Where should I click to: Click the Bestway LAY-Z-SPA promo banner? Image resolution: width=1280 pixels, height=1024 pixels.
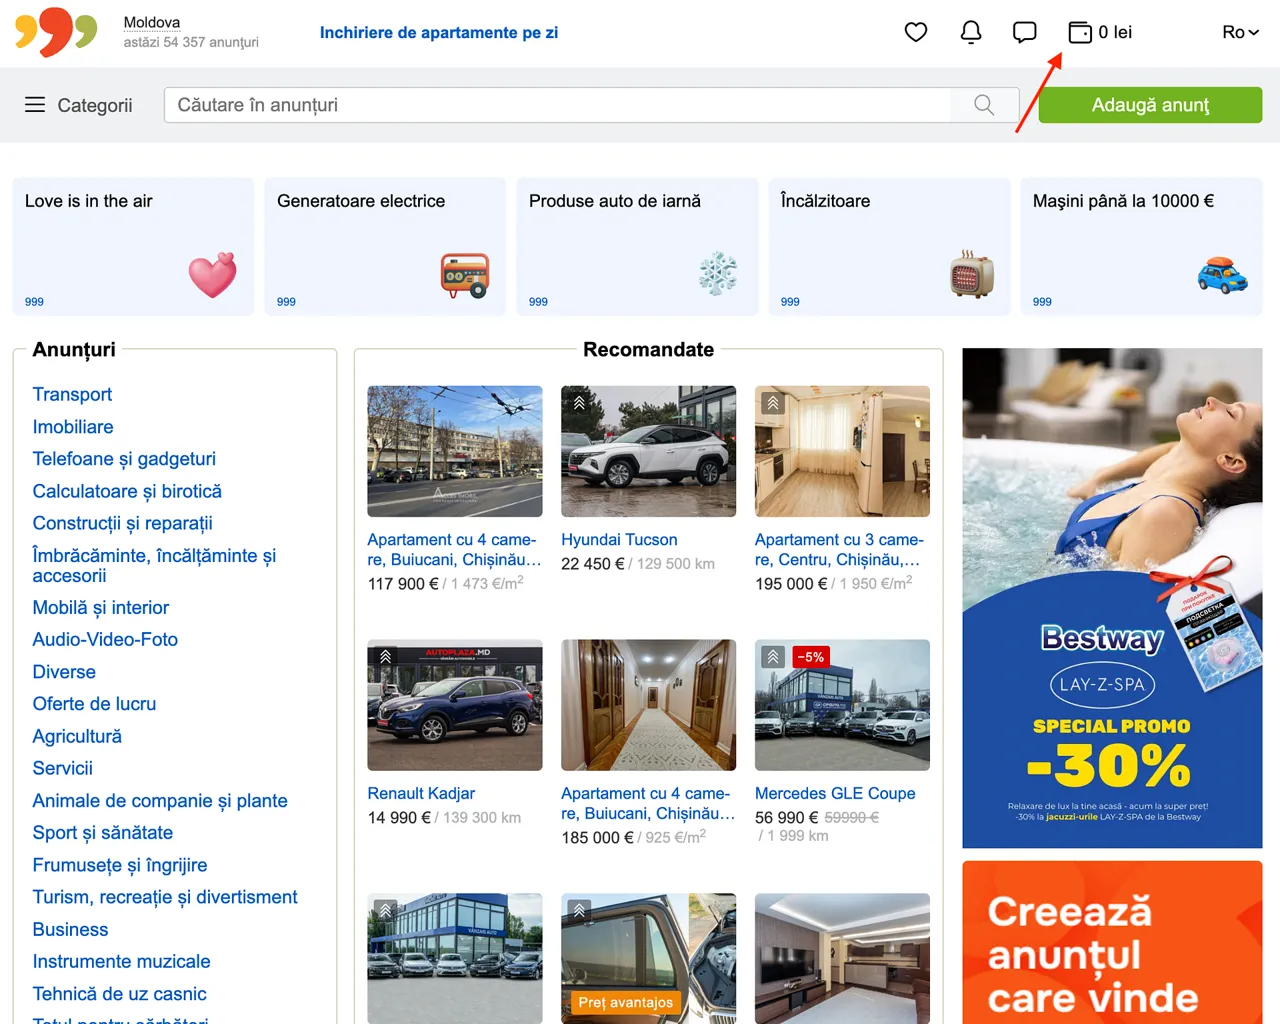(x=1111, y=597)
